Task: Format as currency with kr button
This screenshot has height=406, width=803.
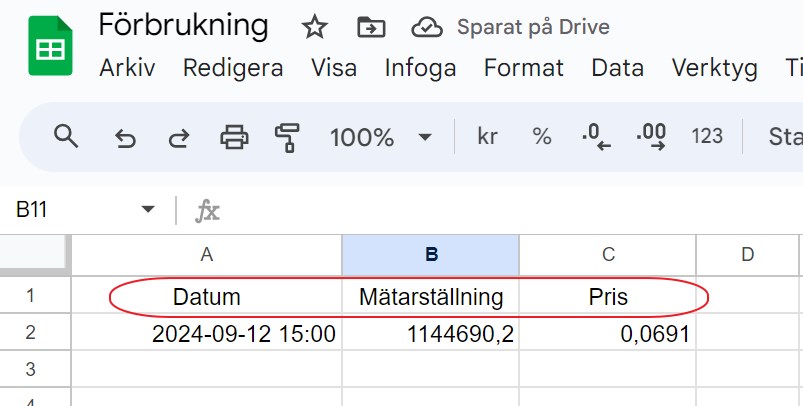Action: click(488, 137)
